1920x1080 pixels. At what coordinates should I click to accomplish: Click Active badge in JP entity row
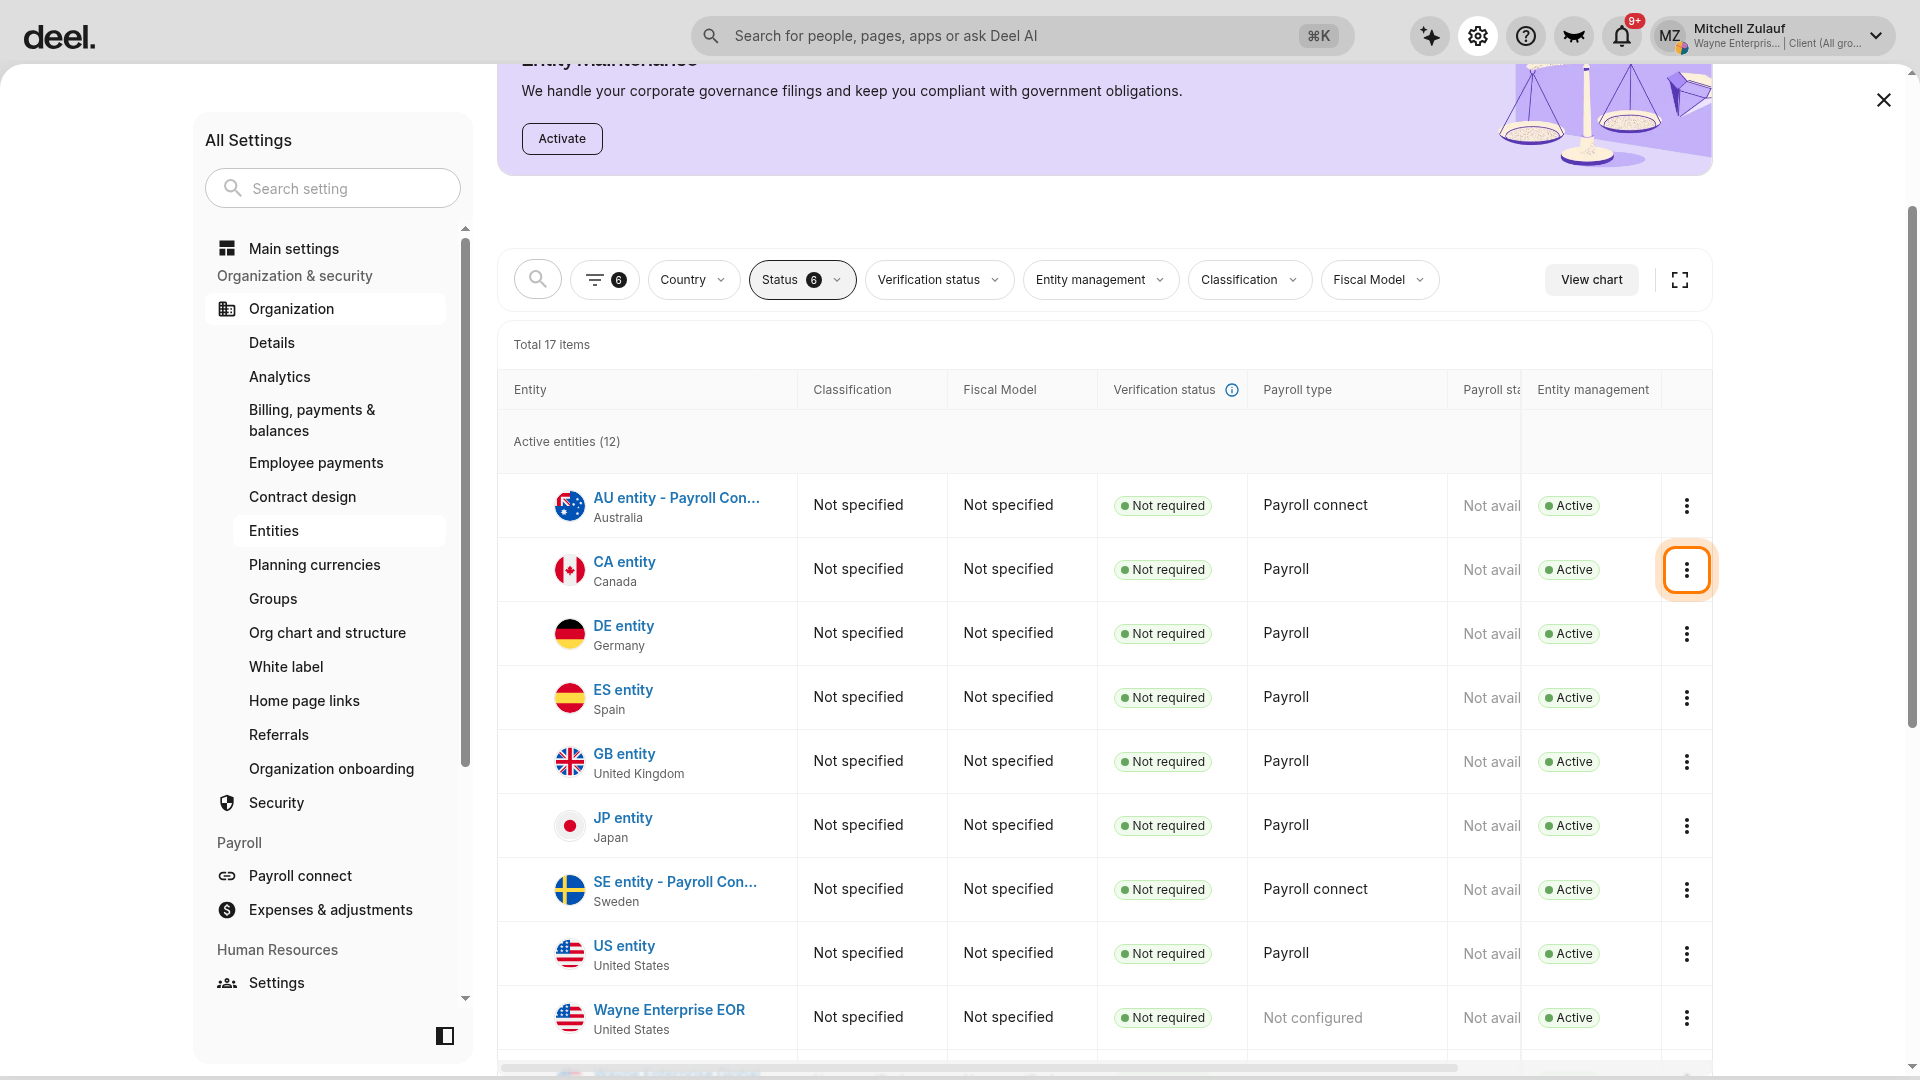pos(1568,826)
